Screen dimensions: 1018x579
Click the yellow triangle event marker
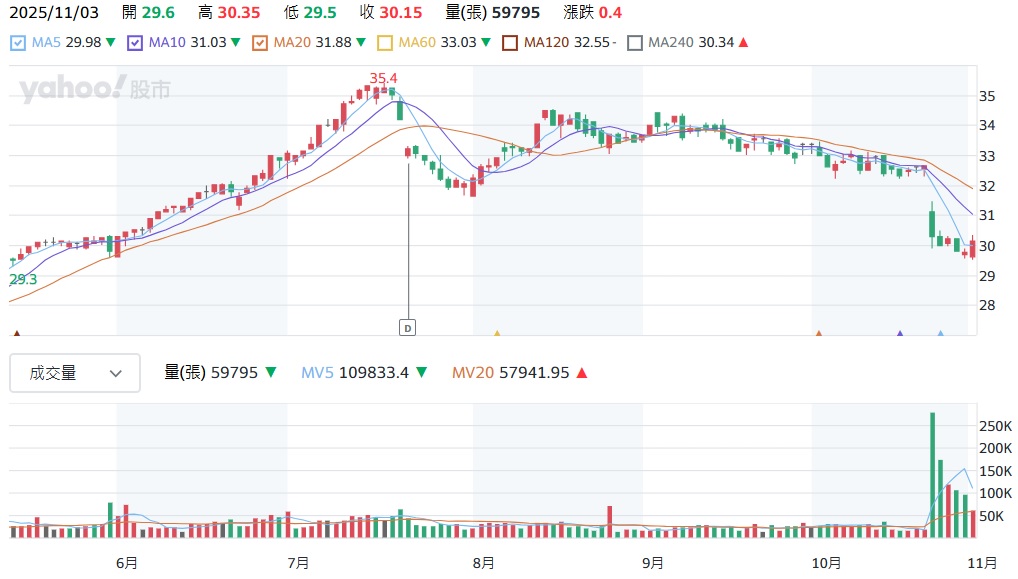[x=497, y=333]
